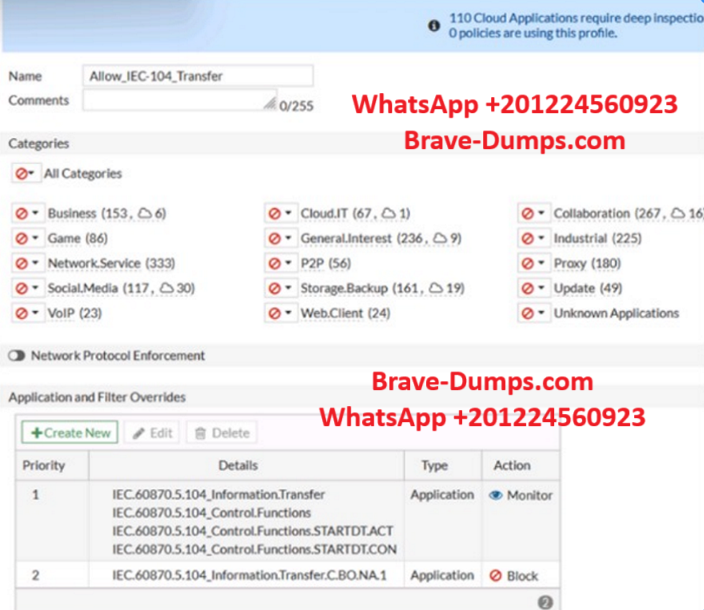Viewport: 704px width, 610px height.
Task: Open the All Categories action dropdown
Action: pos(24,173)
